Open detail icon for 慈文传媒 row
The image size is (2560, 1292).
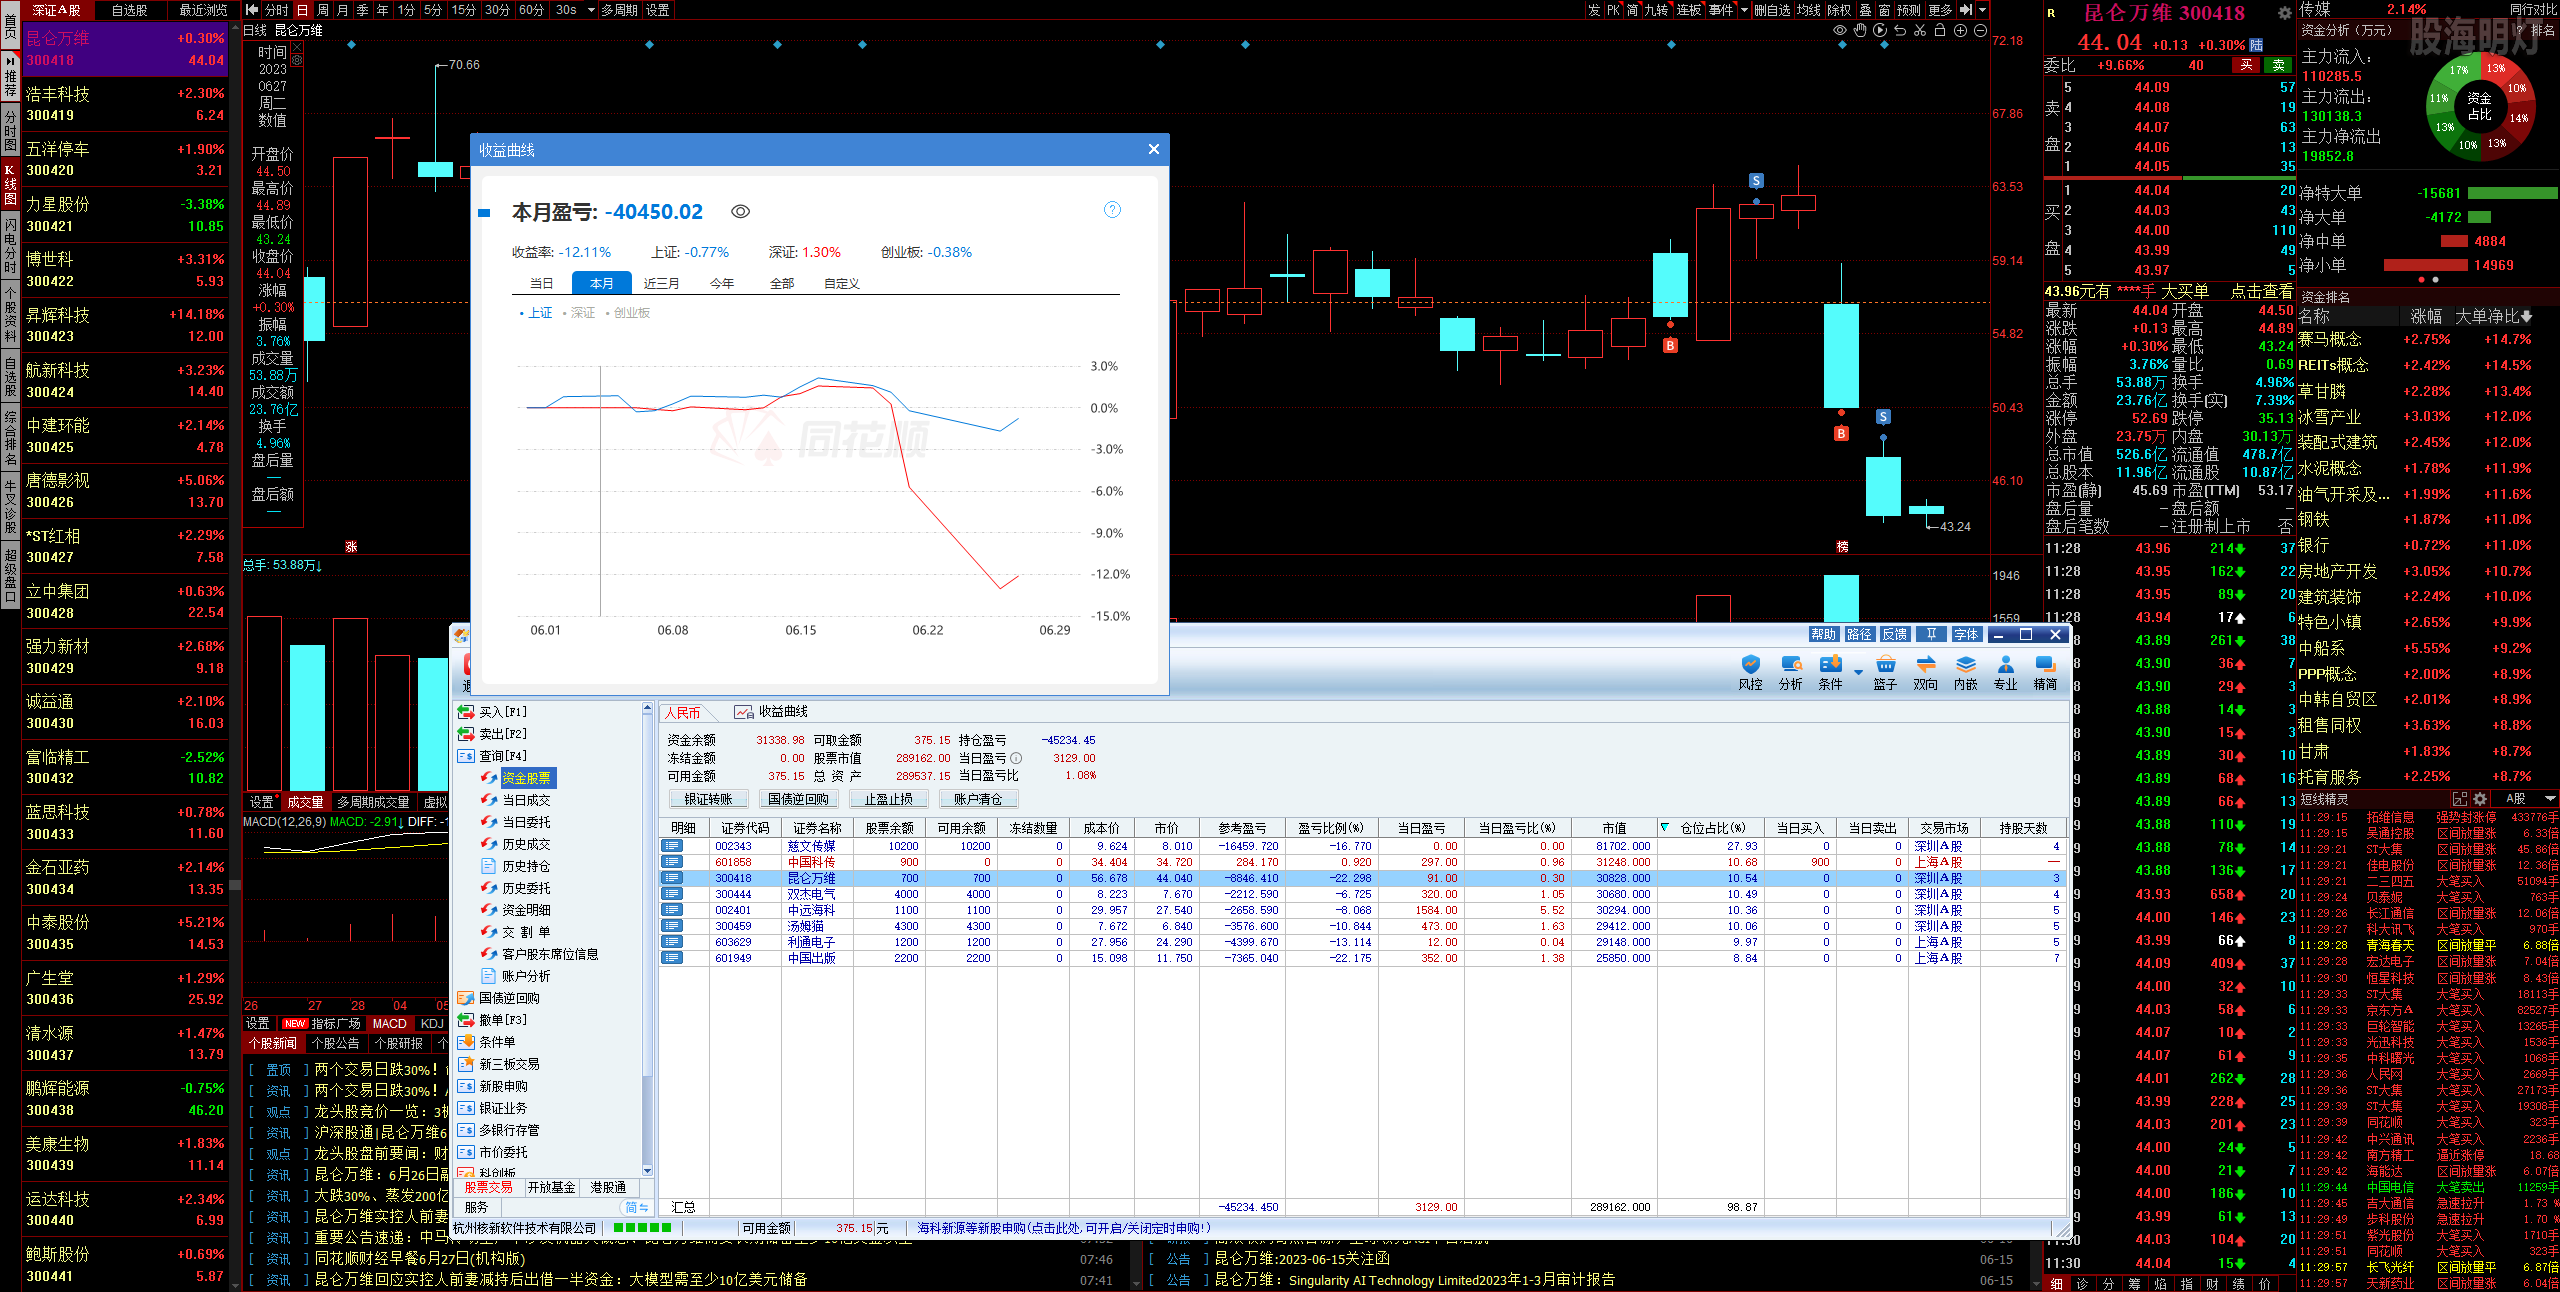point(673,846)
